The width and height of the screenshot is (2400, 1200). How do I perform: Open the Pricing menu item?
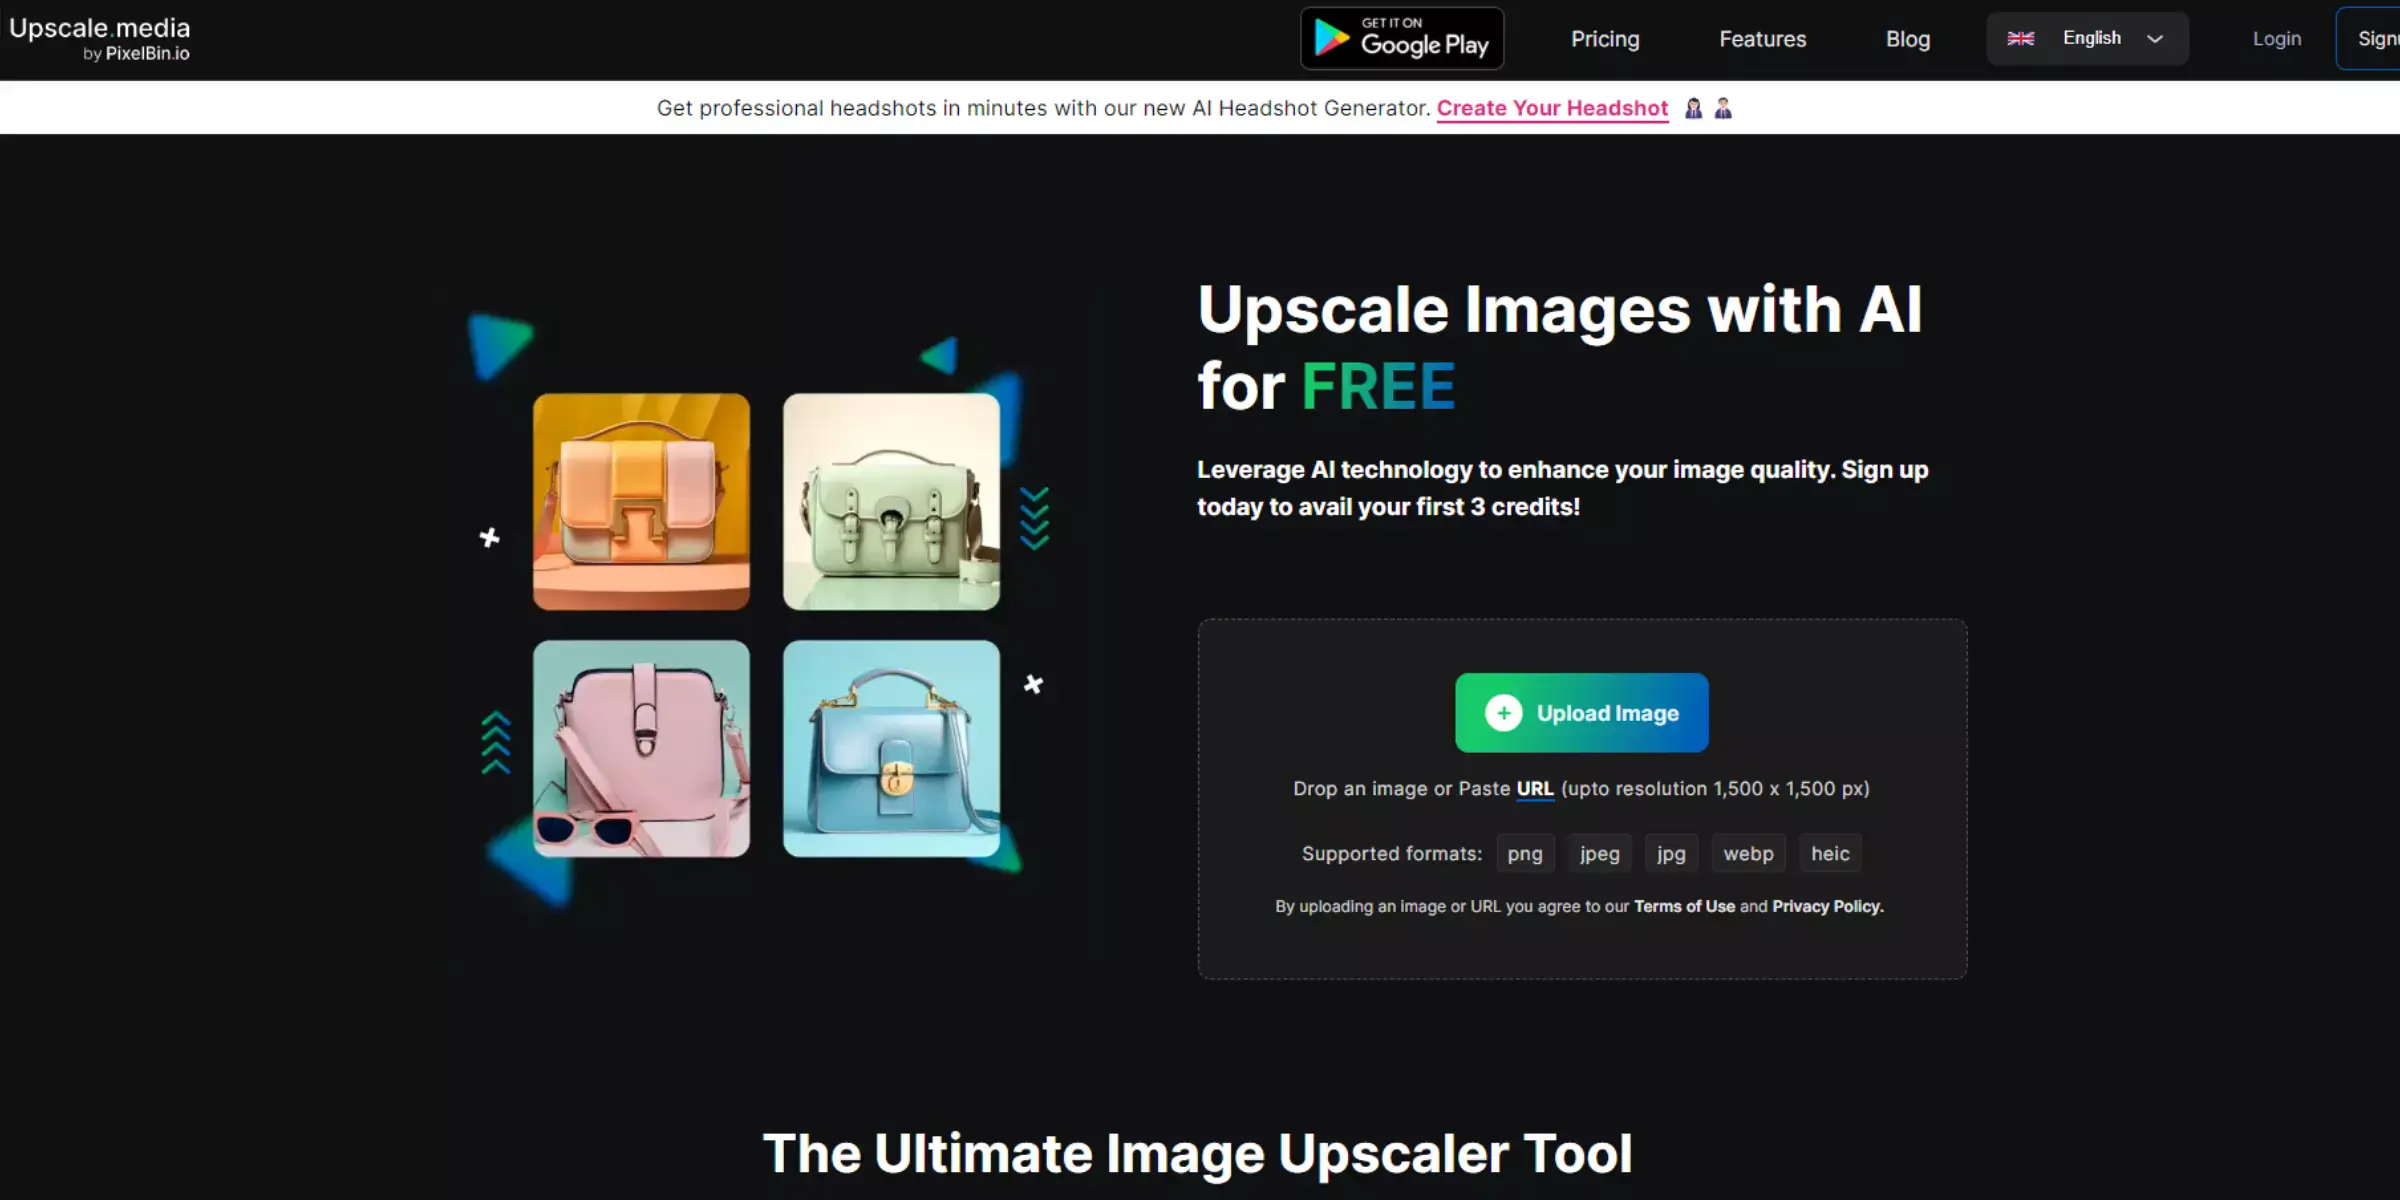(1605, 39)
